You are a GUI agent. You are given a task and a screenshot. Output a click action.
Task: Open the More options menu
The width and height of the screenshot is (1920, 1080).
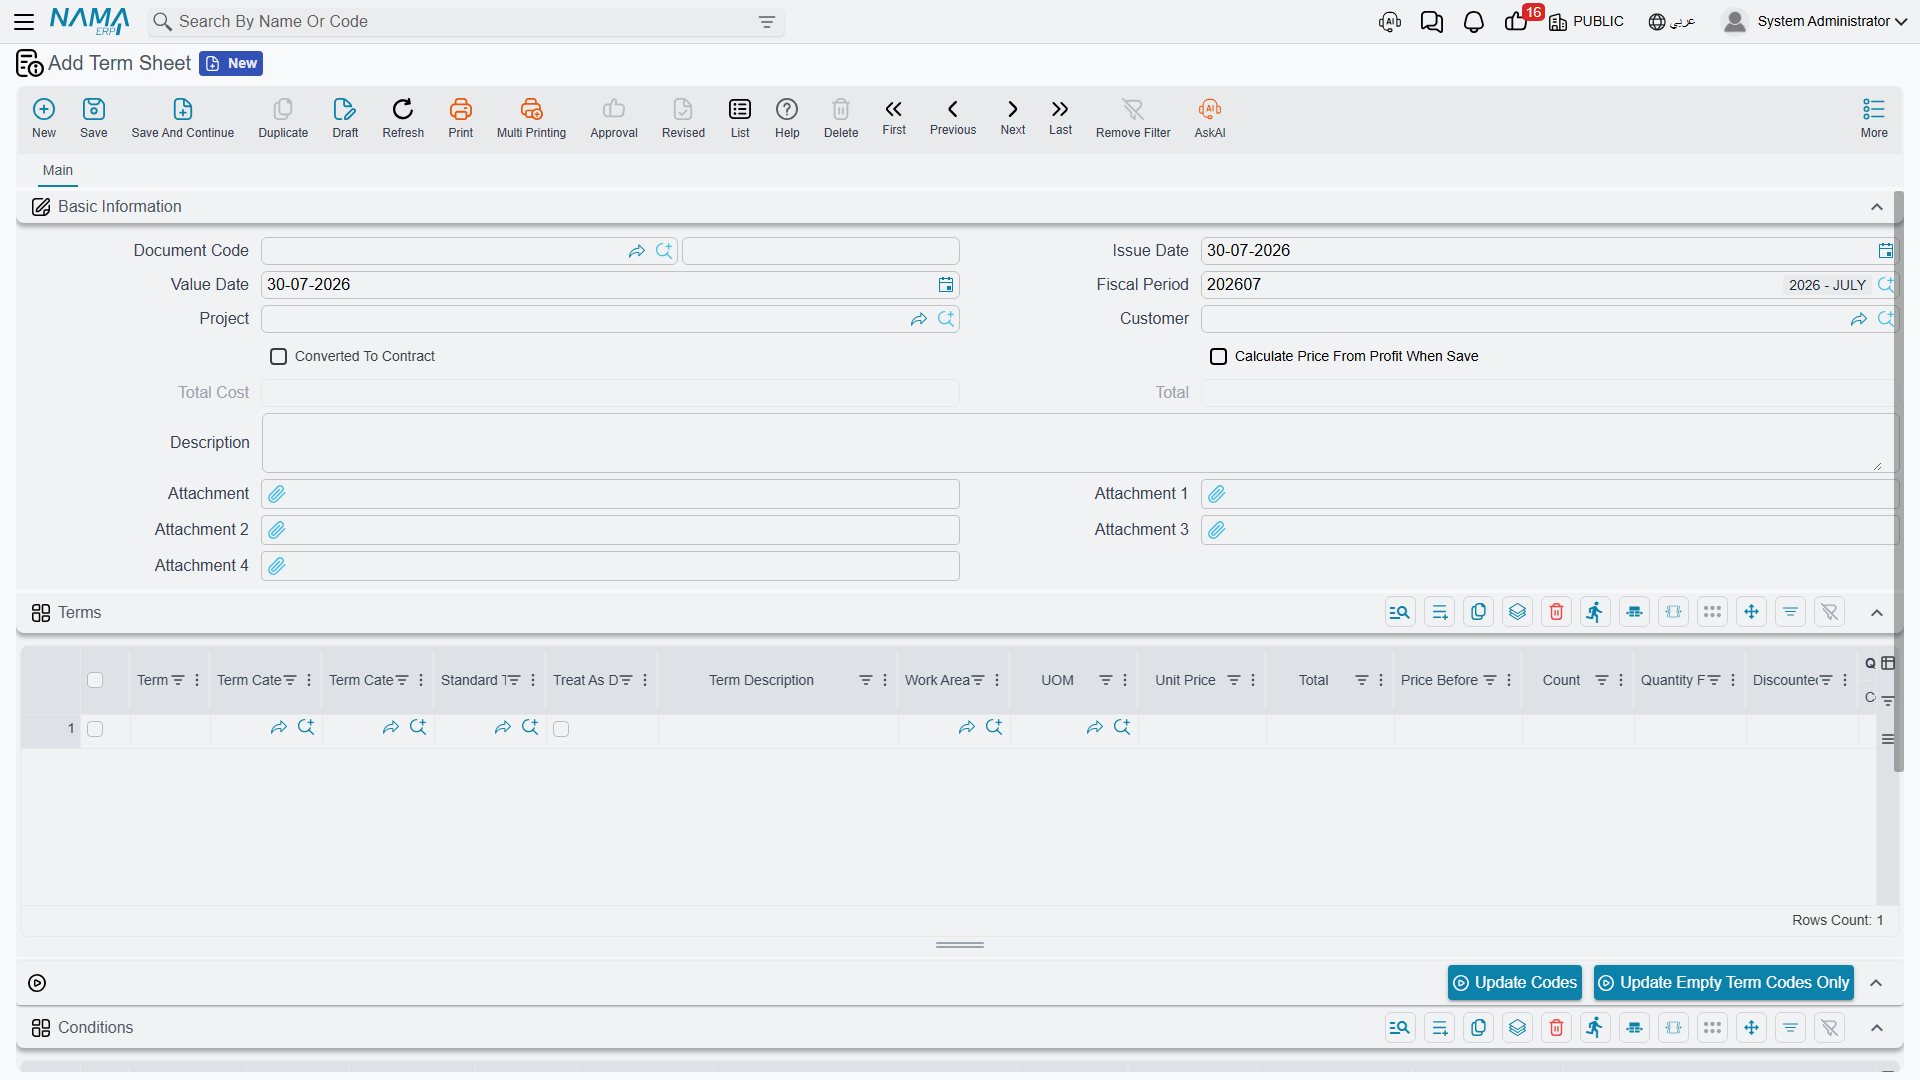pos(1874,118)
